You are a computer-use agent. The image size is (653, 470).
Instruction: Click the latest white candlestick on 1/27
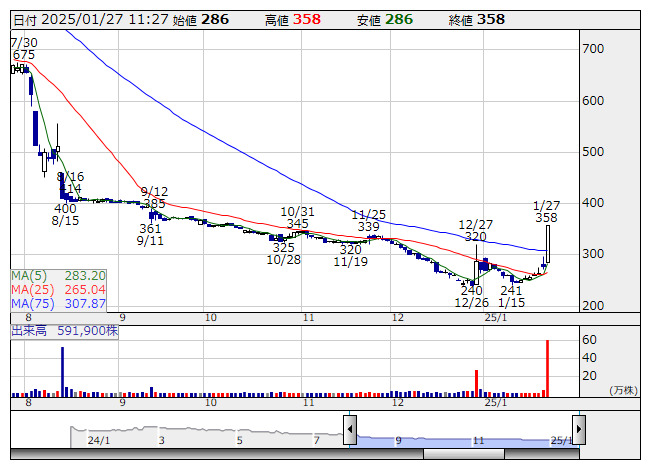pos(548,245)
